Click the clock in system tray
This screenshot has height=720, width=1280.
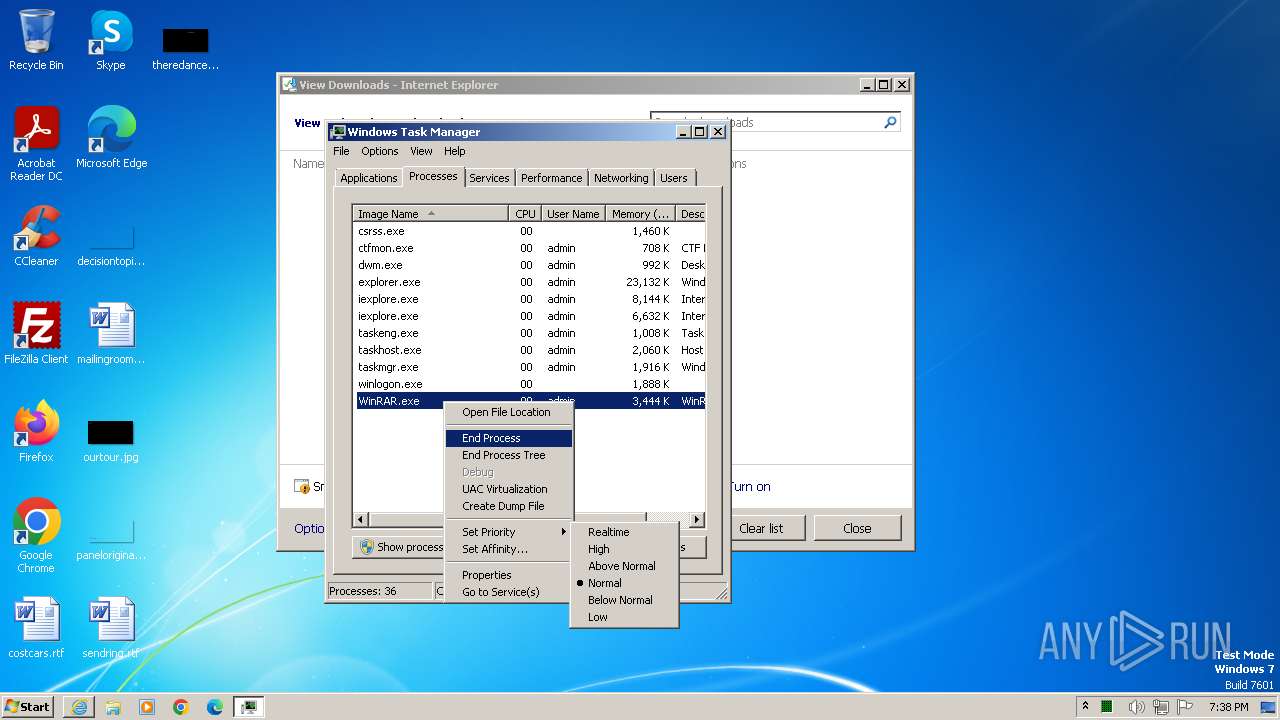(x=1228, y=707)
